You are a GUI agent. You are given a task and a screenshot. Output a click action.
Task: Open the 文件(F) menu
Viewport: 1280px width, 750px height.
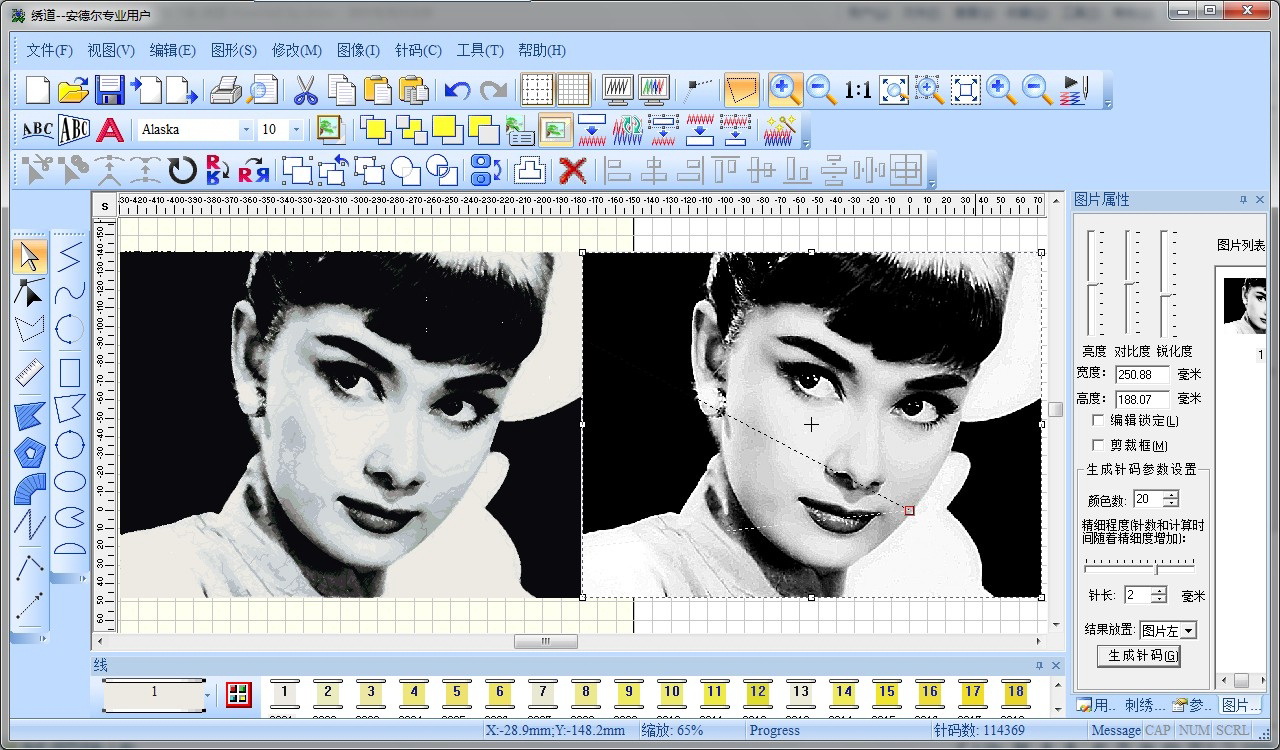[49, 50]
